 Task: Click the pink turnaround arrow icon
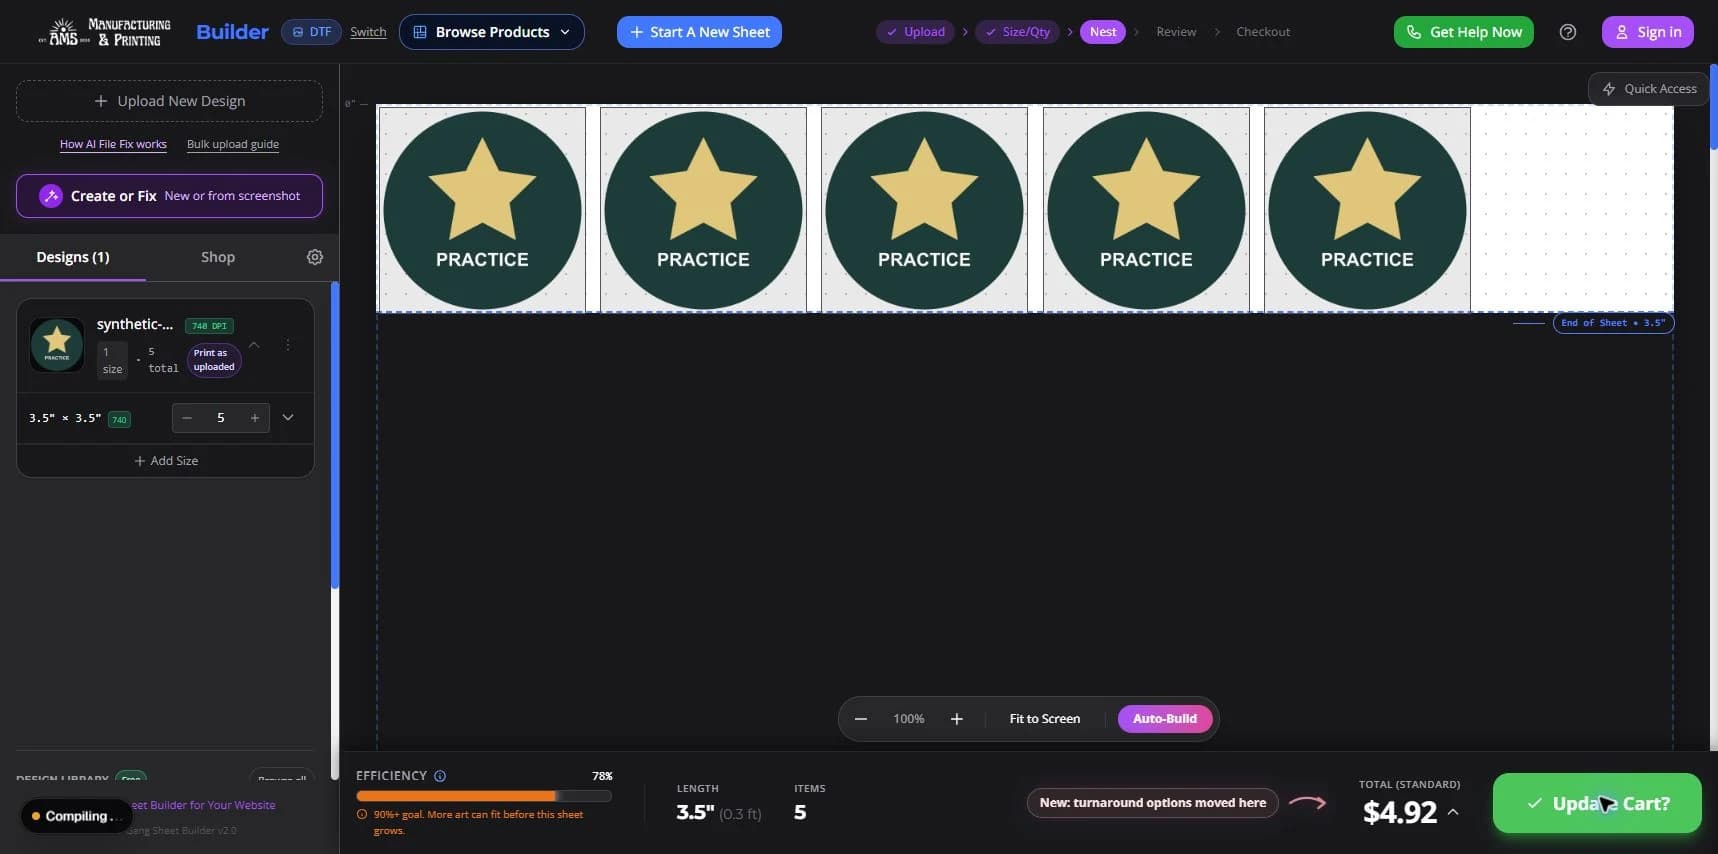coord(1307,802)
